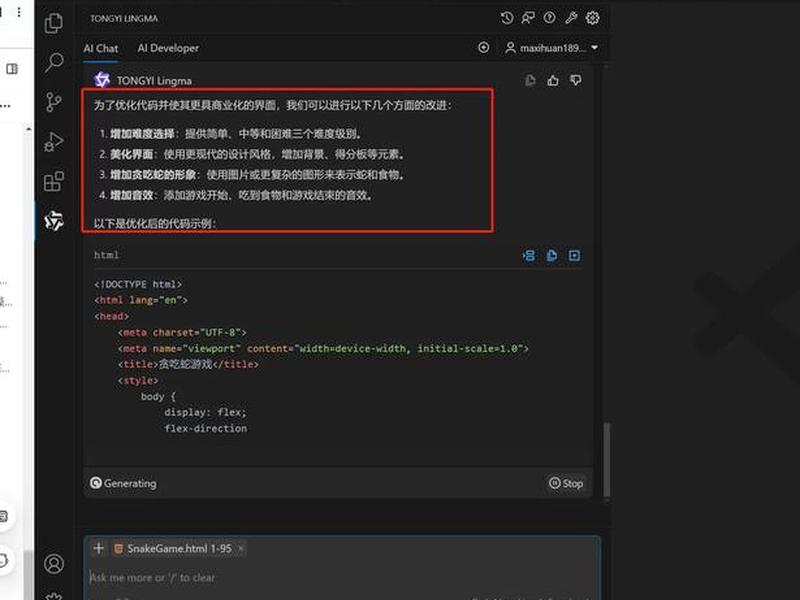
Task: Click the html language label of code block
Action: coord(107,255)
